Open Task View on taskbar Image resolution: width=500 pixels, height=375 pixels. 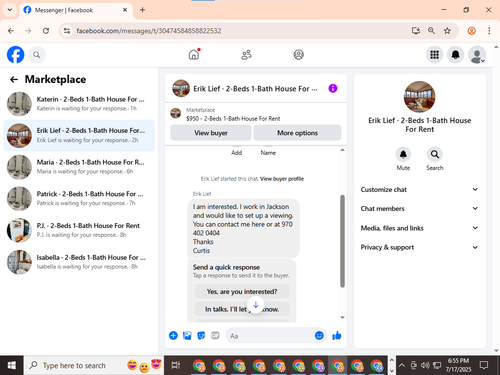pos(176,365)
